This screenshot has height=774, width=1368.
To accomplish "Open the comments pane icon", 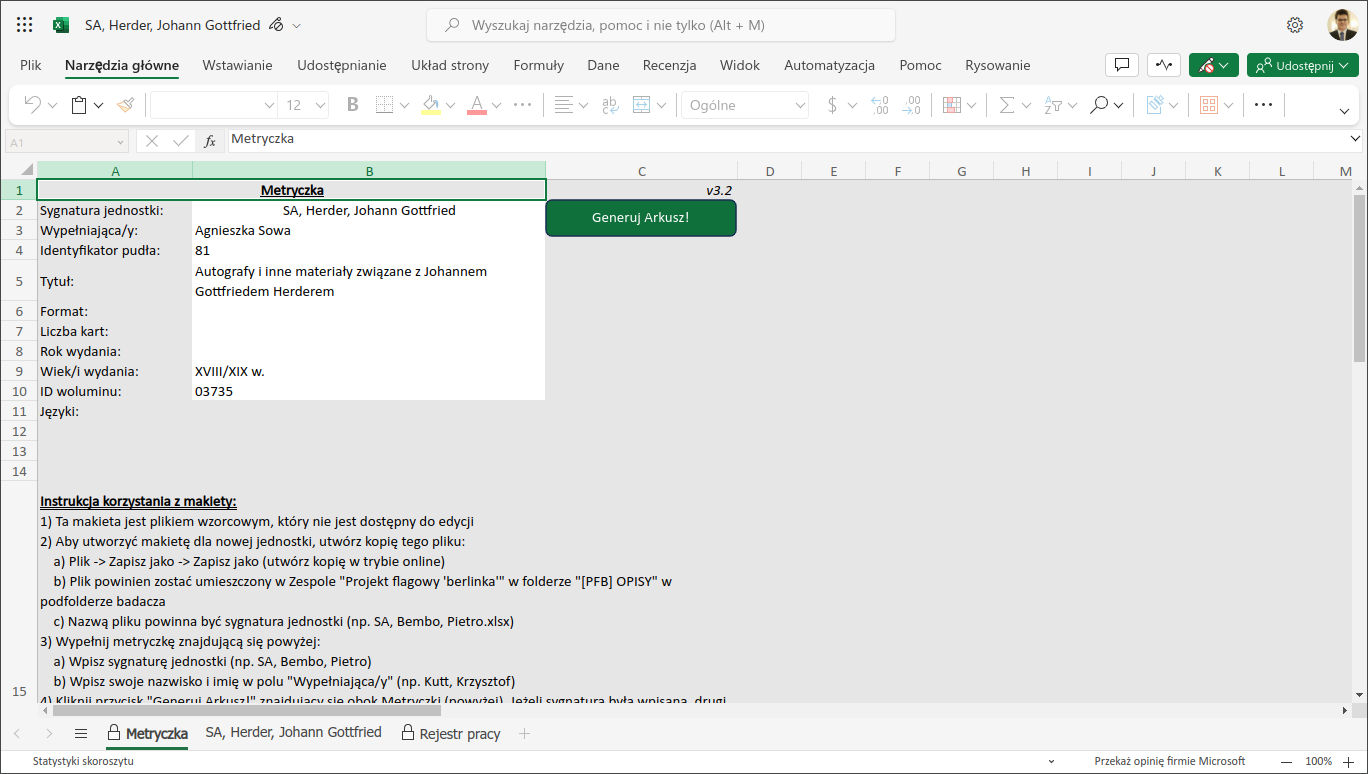I will (x=1121, y=65).
